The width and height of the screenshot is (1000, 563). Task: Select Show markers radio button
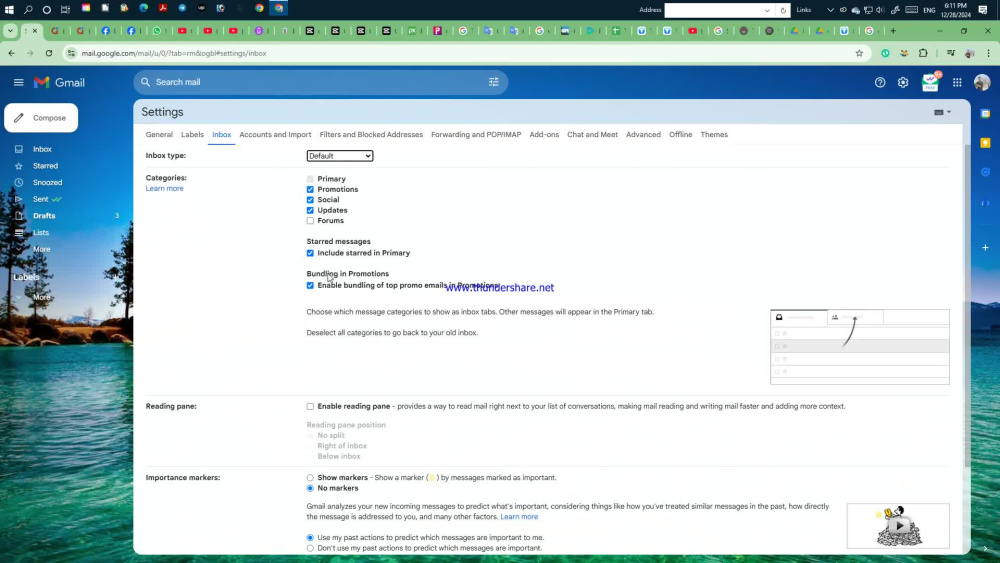coord(310,478)
